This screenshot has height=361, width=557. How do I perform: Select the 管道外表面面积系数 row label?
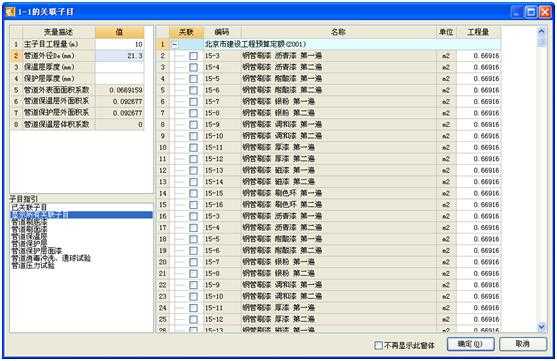pos(56,90)
